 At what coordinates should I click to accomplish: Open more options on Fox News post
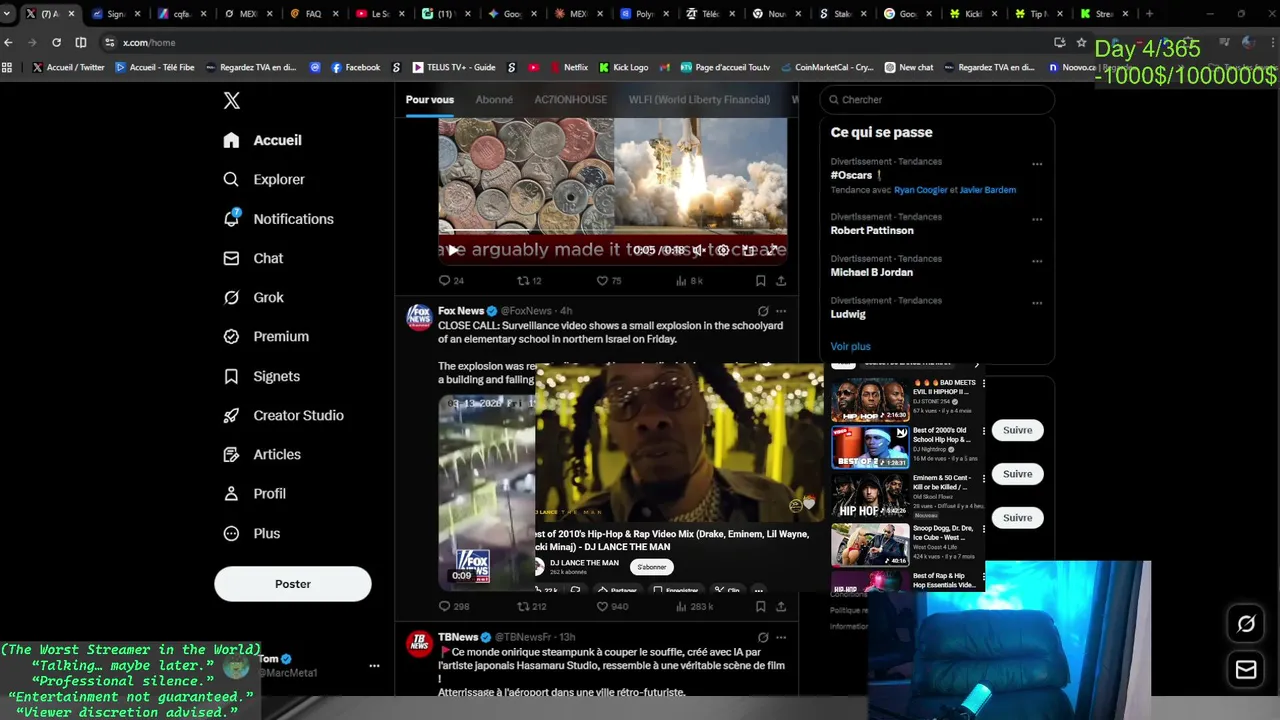click(781, 311)
